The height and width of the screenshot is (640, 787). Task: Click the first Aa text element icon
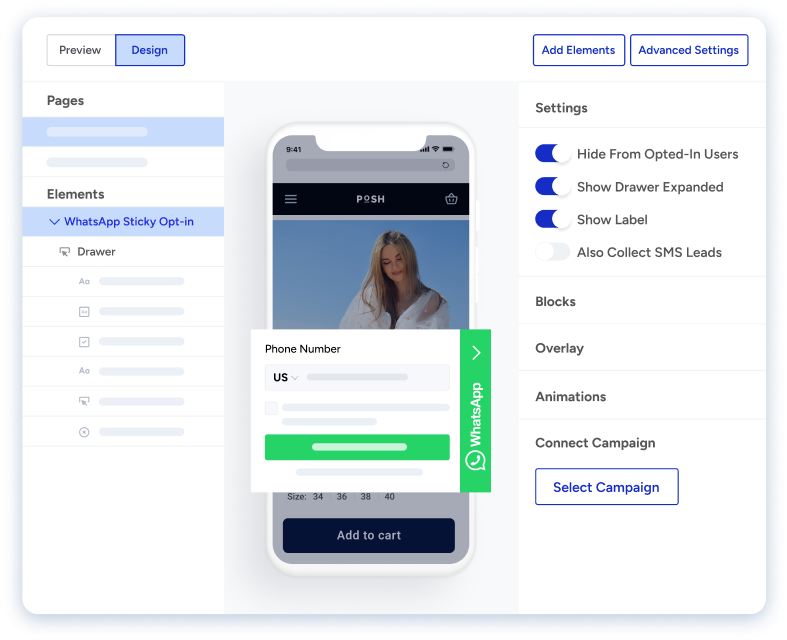(84, 282)
